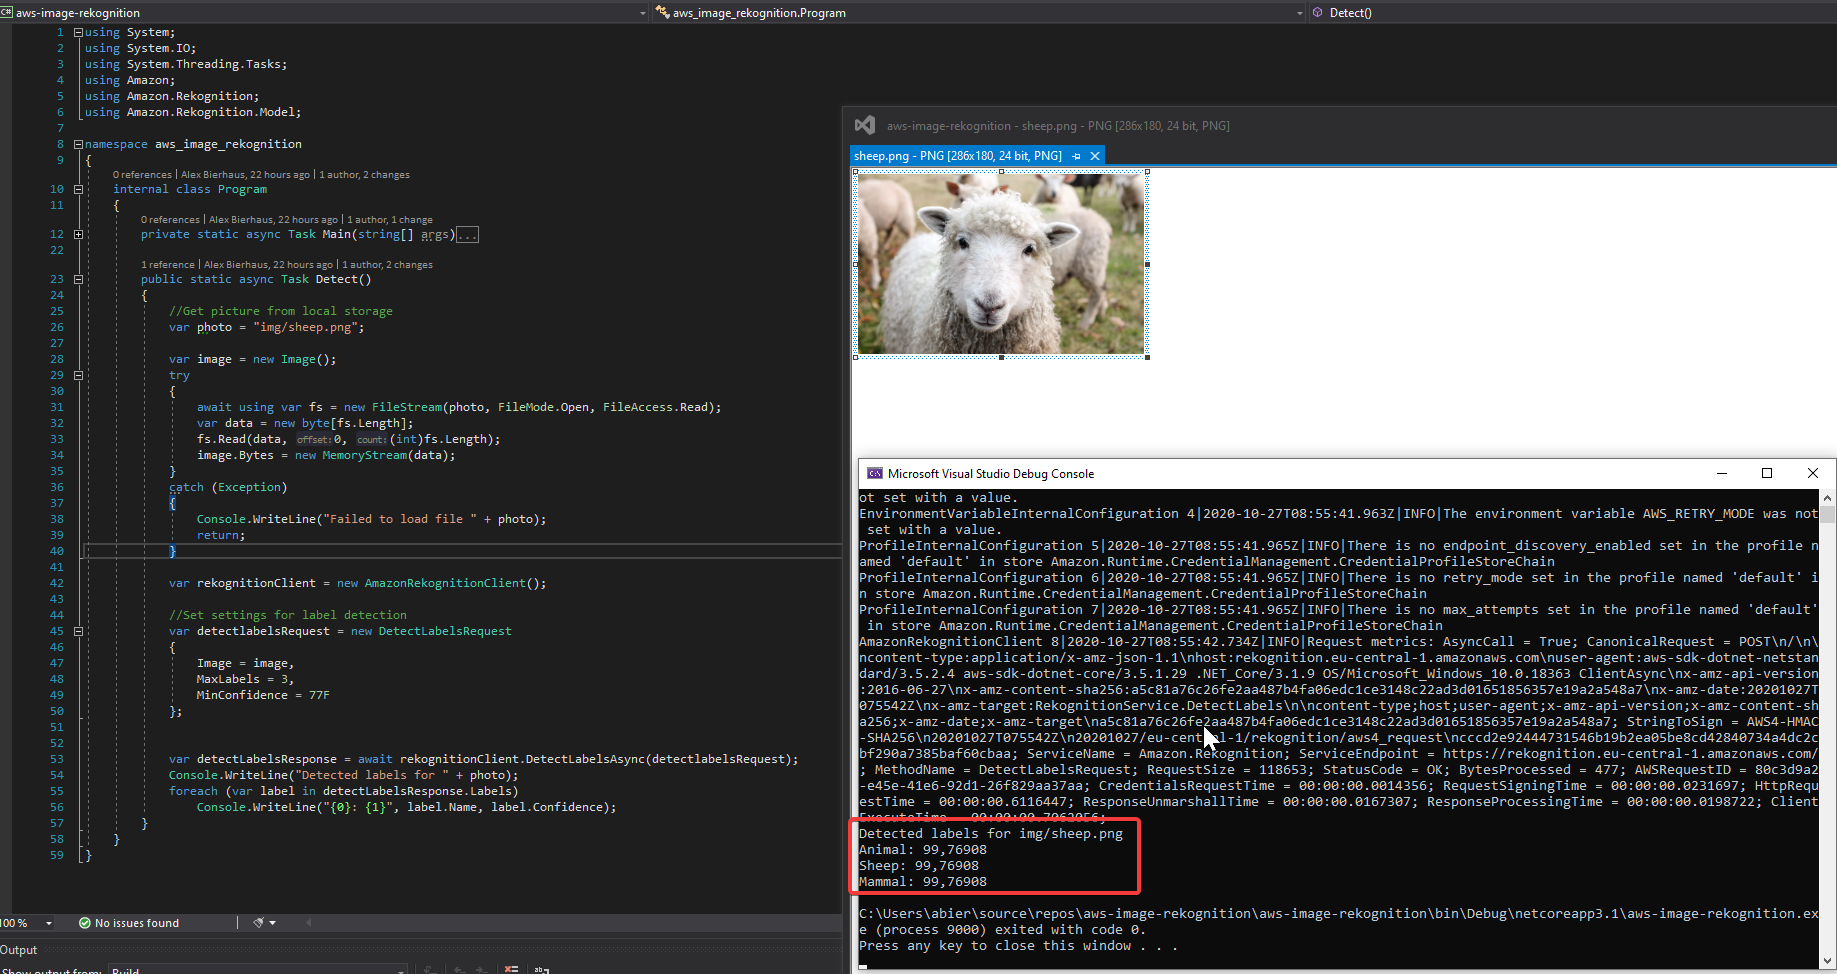Click the console icon in Debug Console title bar
The height and width of the screenshot is (974, 1837).
[x=876, y=473]
